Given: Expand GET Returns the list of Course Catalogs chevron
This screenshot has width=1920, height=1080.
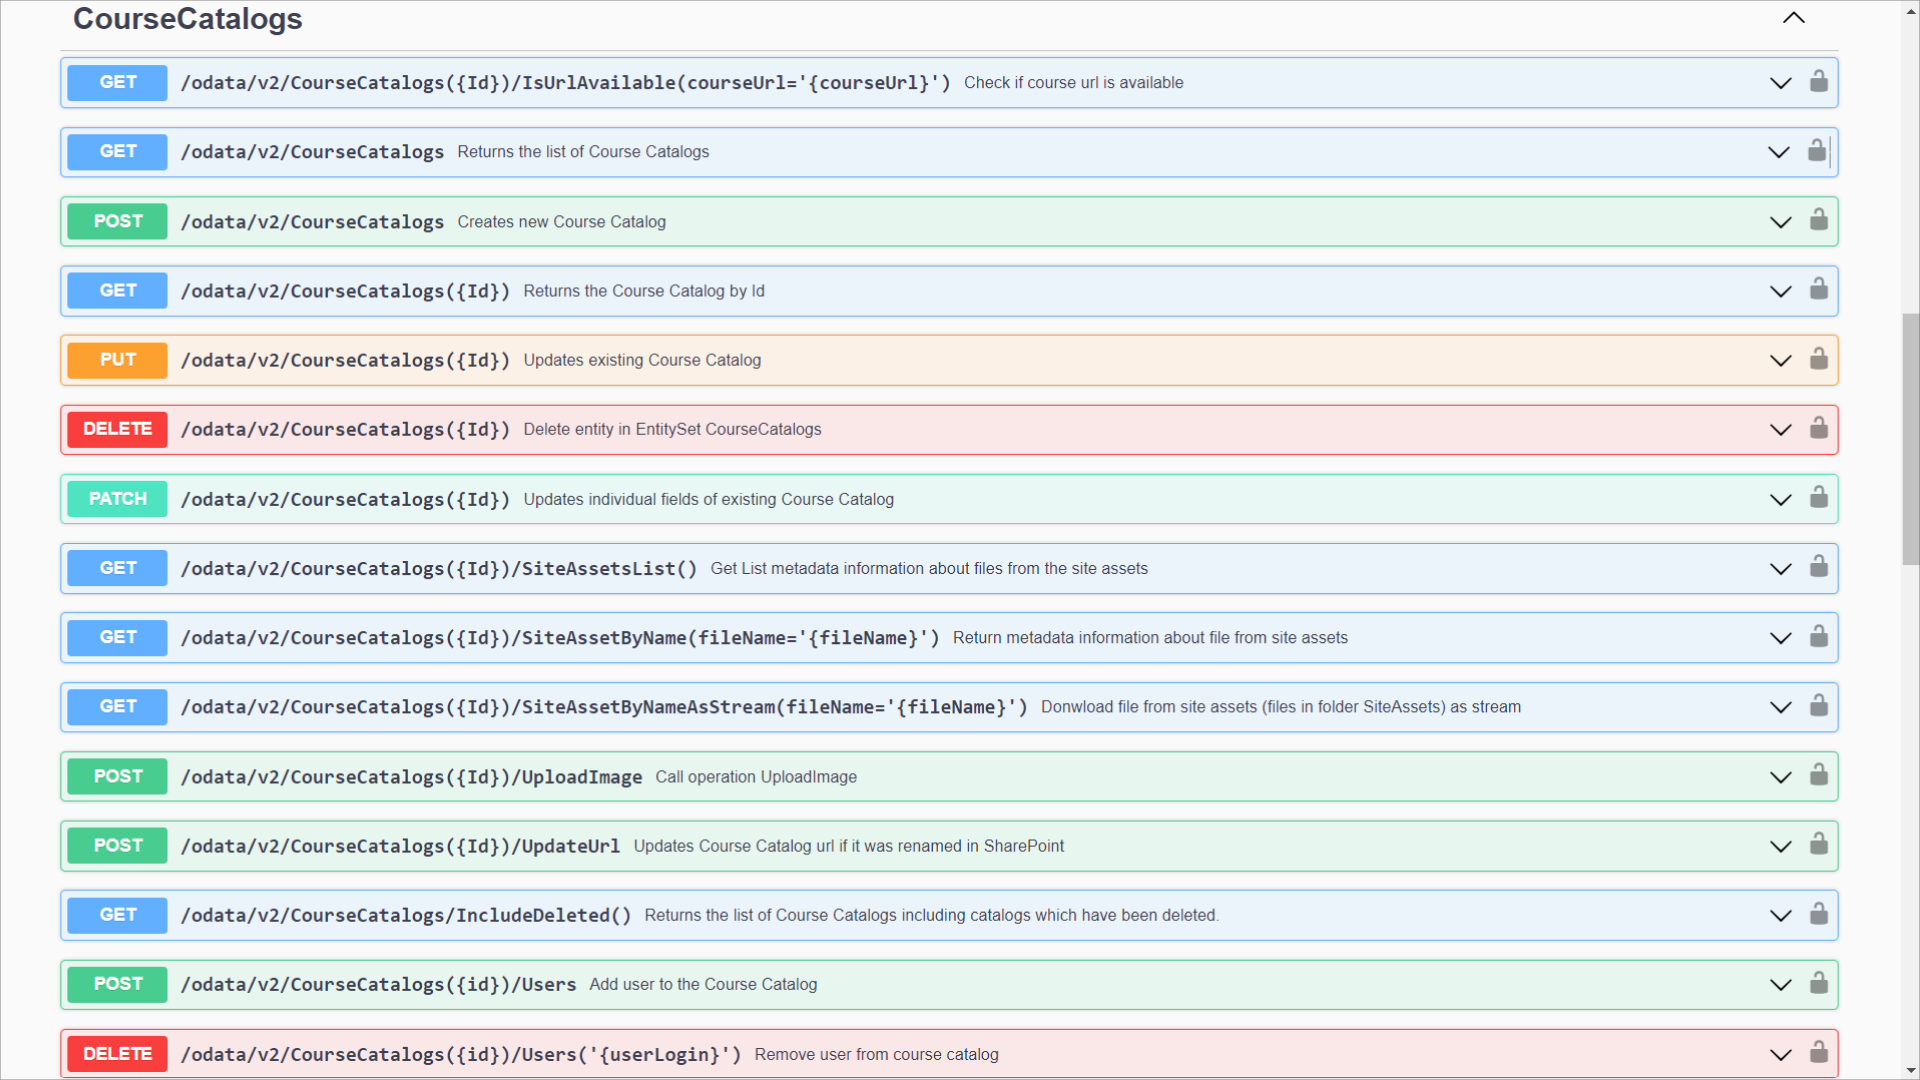Looking at the screenshot, I should click(x=1778, y=152).
